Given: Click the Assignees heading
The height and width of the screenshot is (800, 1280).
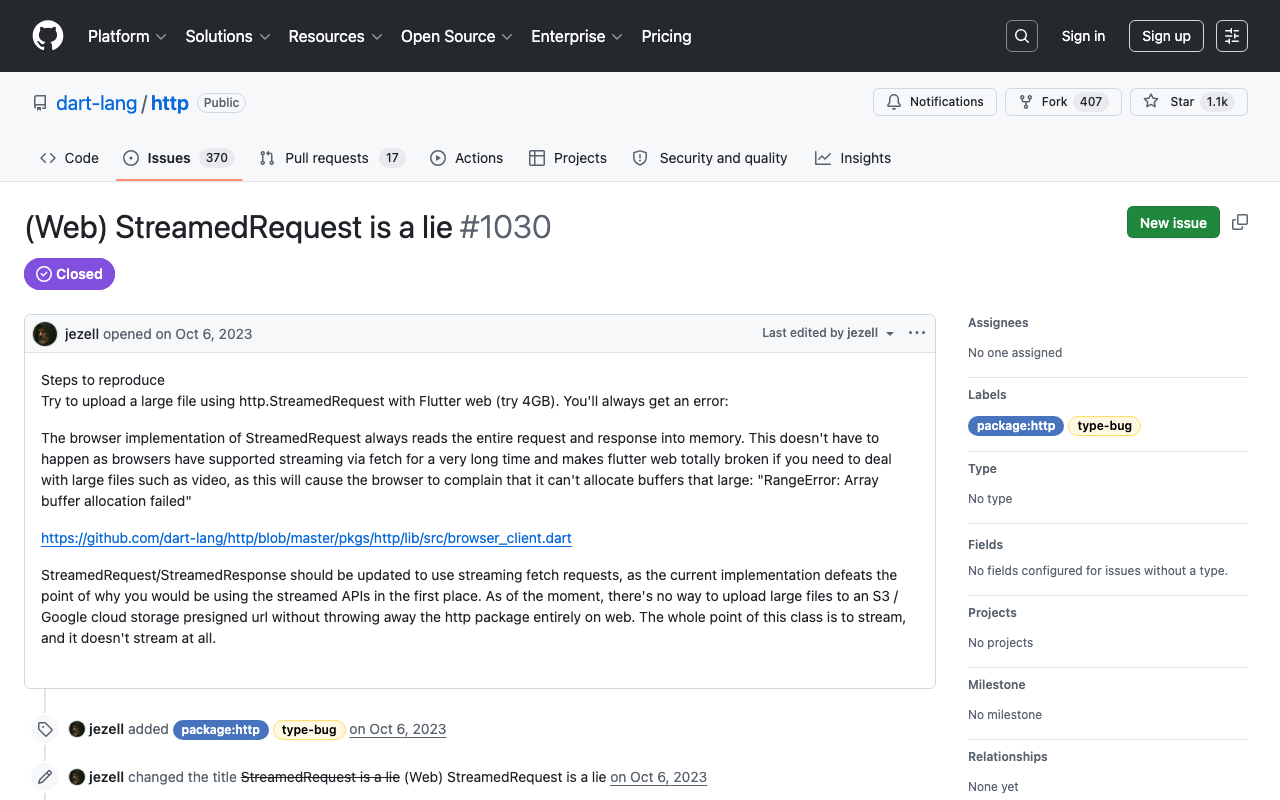Looking at the screenshot, I should pyautogui.click(x=998, y=323).
